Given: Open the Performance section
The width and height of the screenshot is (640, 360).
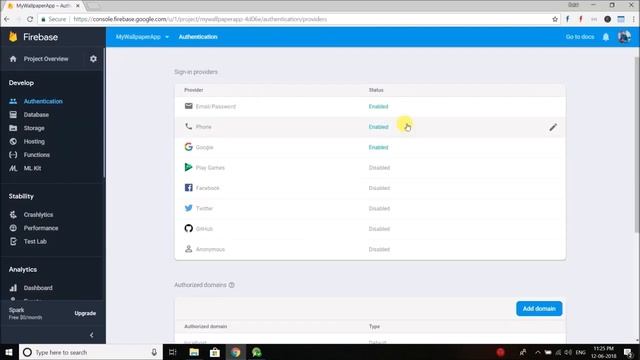Looking at the screenshot, I should [41, 228].
